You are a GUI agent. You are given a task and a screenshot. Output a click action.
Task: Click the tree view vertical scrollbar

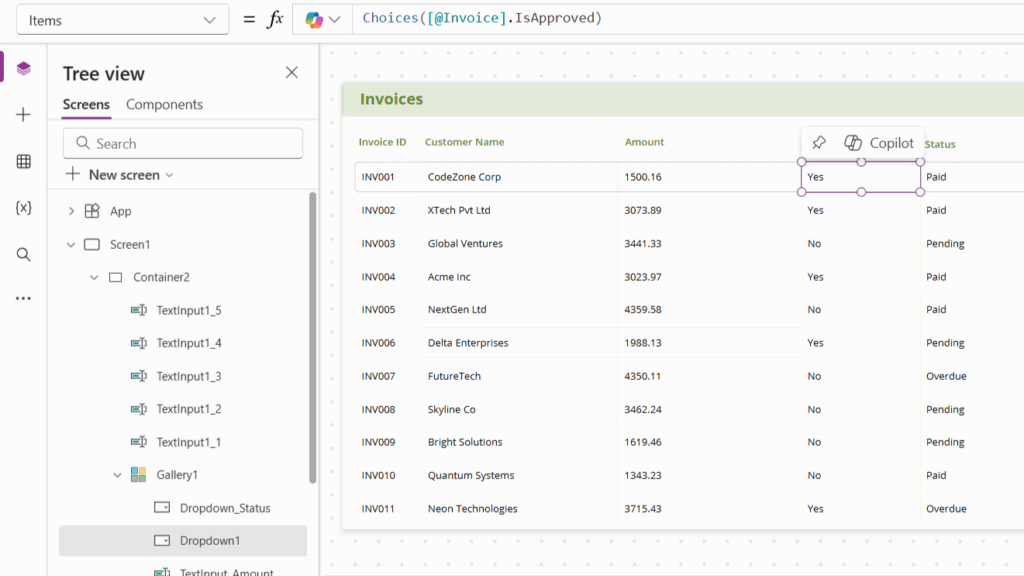click(x=313, y=338)
